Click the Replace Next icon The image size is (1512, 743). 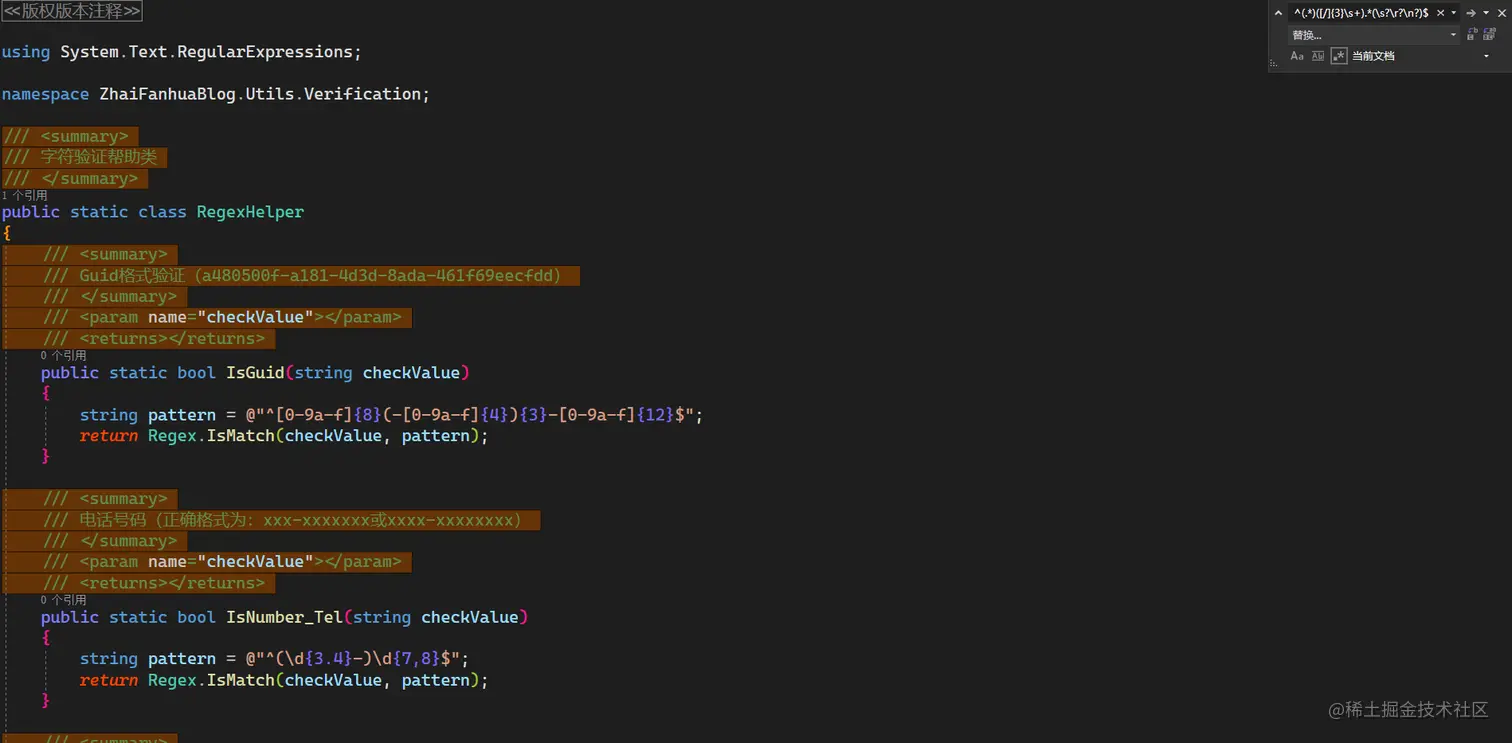click(x=1472, y=34)
